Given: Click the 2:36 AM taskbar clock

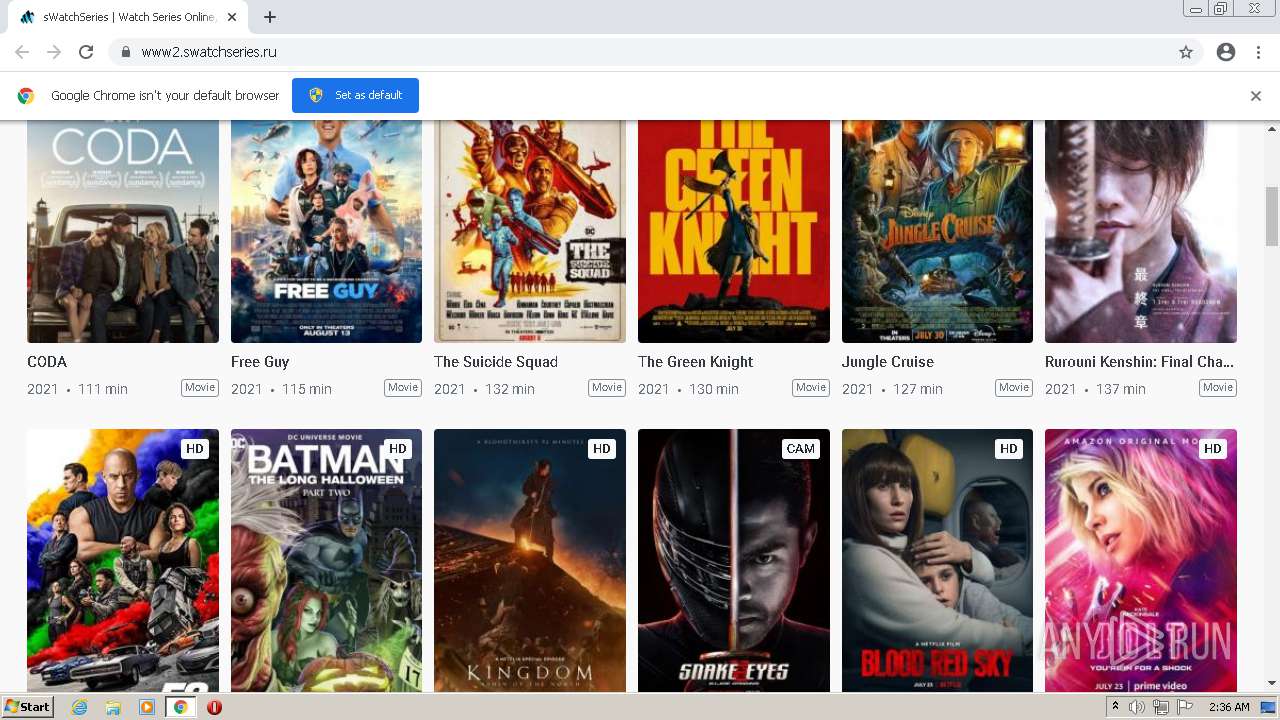Looking at the screenshot, I should tap(1228, 707).
